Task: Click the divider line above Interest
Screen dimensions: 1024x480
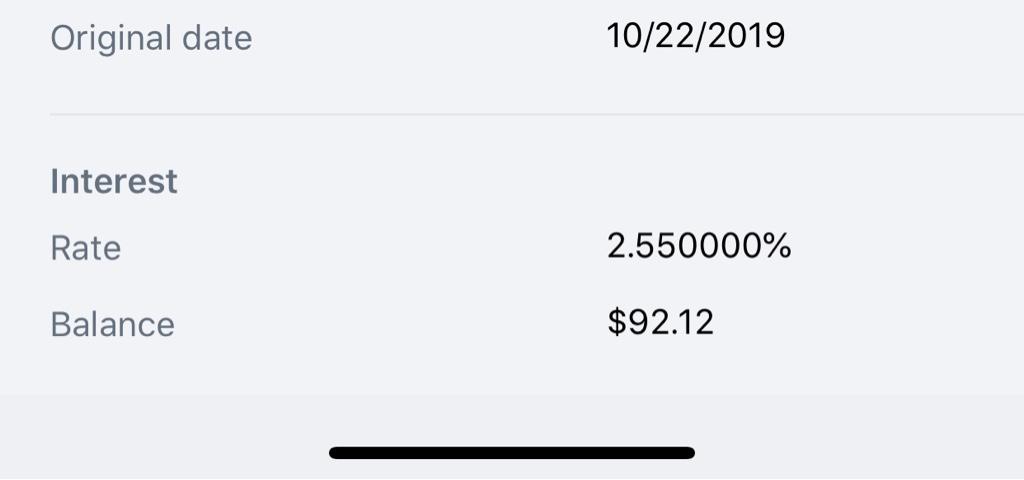Action: tap(536, 115)
